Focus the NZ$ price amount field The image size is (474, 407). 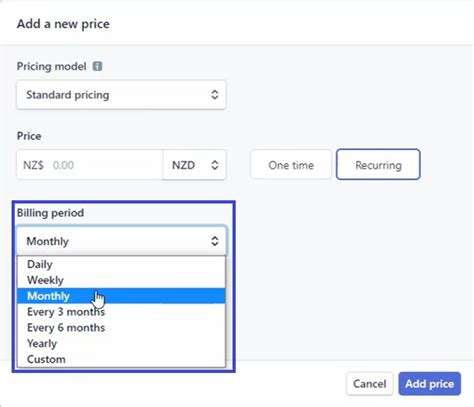click(90, 165)
